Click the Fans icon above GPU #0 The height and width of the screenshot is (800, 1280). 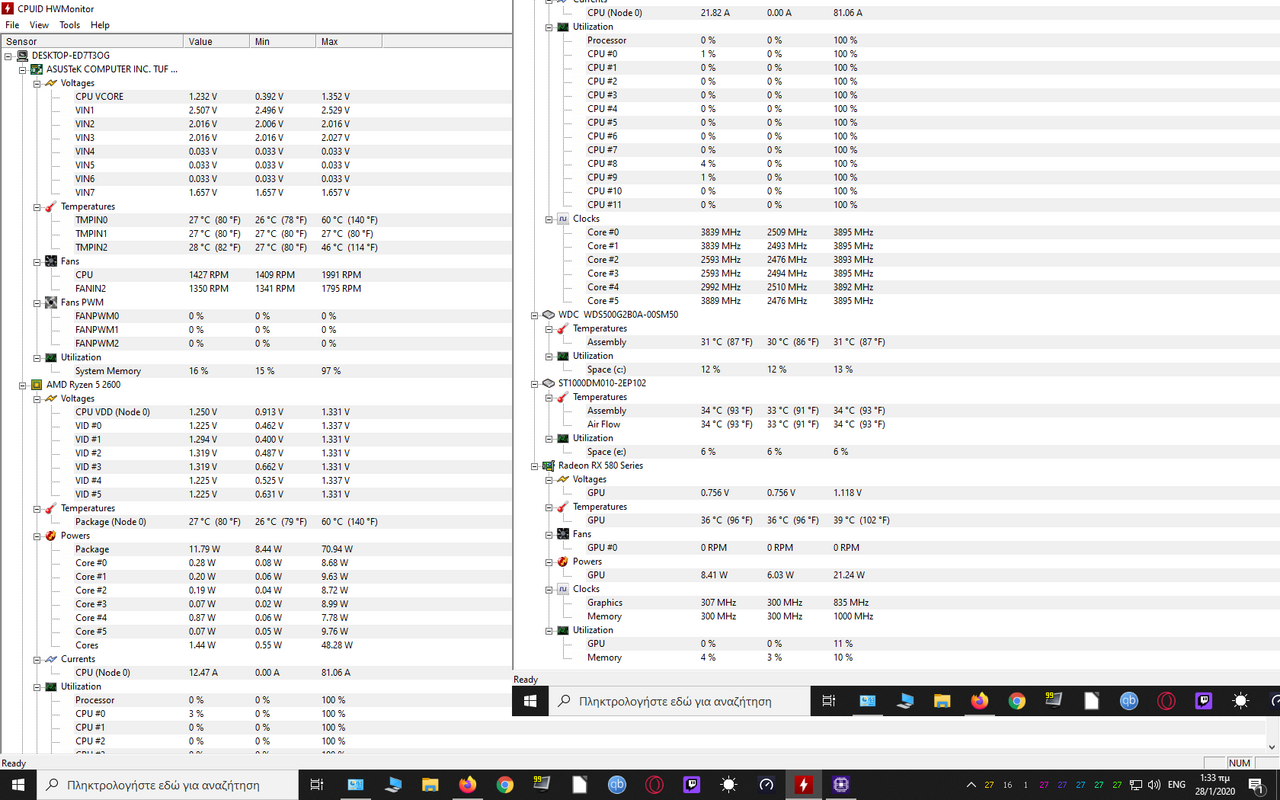tap(563, 534)
